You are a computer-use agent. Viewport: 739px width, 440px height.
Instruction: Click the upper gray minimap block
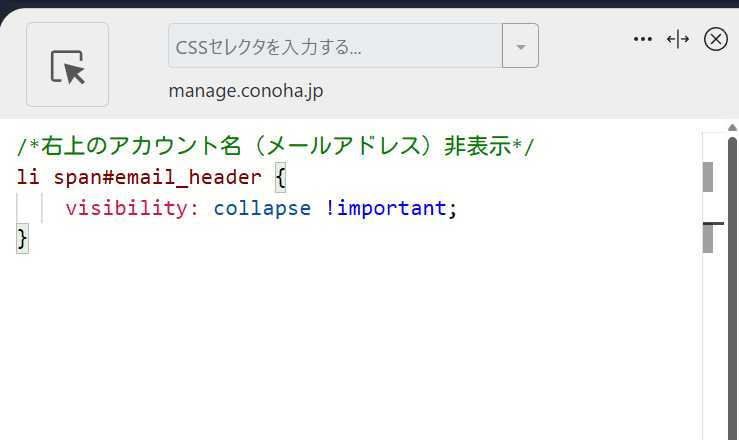tap(708, 177)
